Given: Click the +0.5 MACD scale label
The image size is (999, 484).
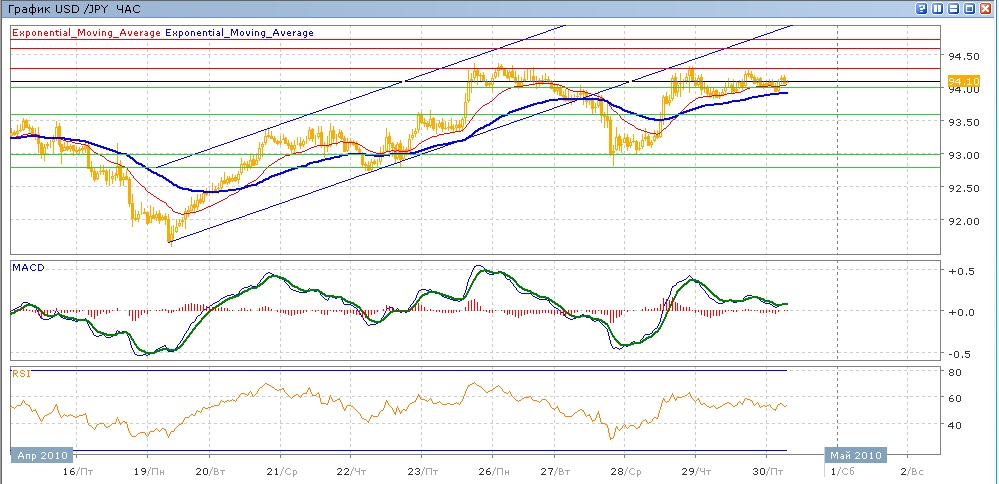Looking at the screenshot, I should [961, 271].
